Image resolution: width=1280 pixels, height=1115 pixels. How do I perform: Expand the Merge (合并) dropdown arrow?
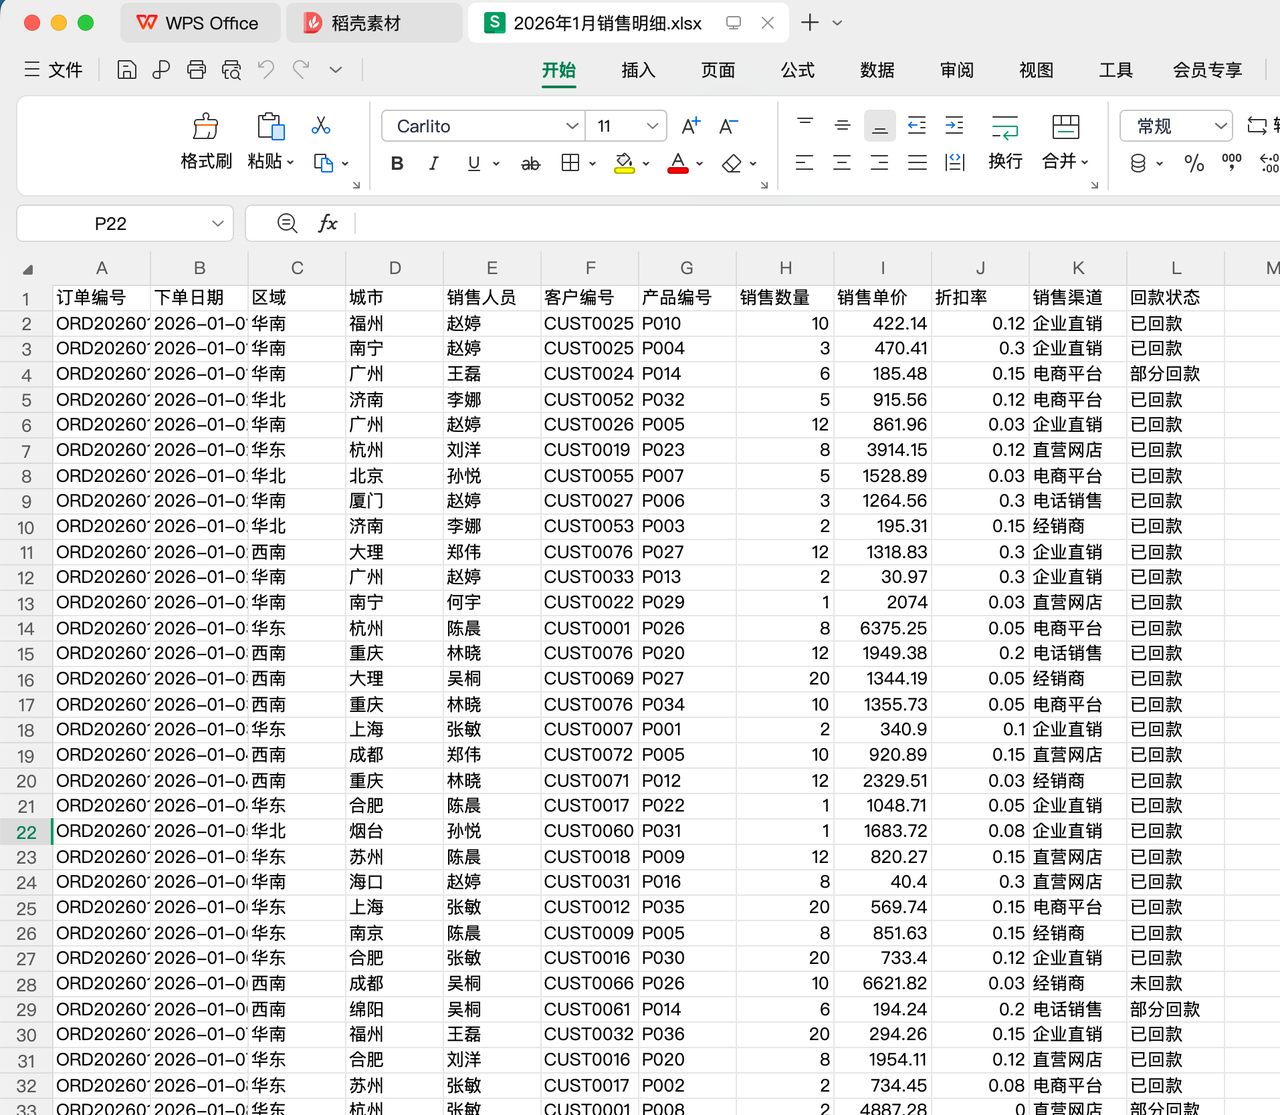(x=1085, y=162)
